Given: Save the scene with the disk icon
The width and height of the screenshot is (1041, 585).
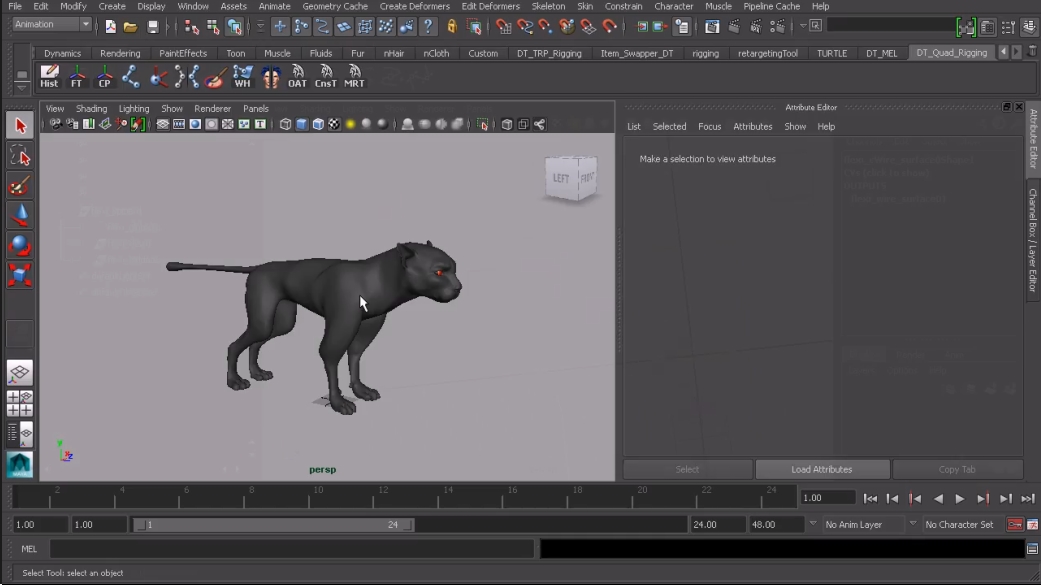Looking at the screenshot, I should [153, 27].
